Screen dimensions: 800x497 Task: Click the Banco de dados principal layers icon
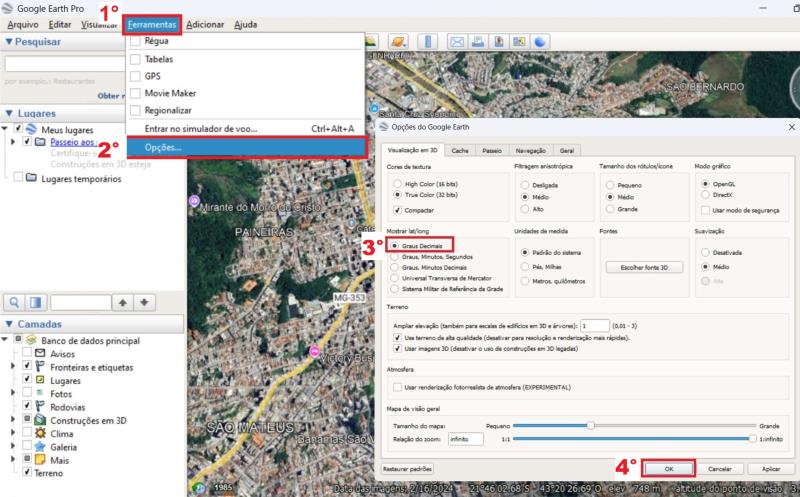[31, 340]
